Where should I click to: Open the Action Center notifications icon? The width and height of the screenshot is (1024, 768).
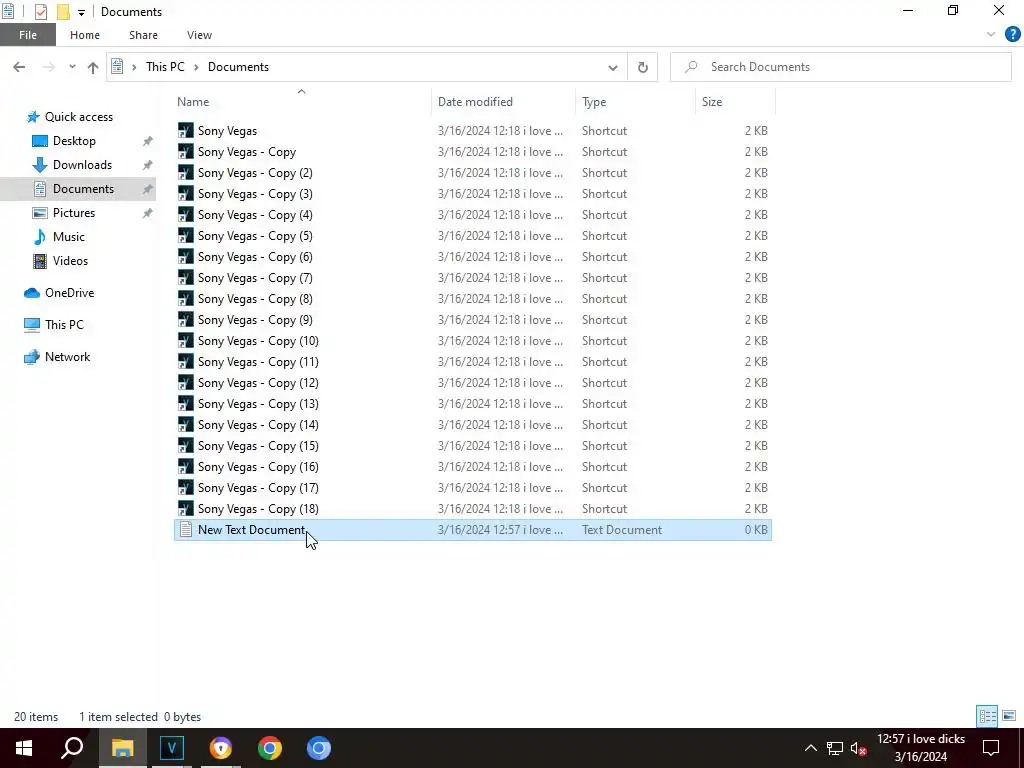(x=991, y=748)
